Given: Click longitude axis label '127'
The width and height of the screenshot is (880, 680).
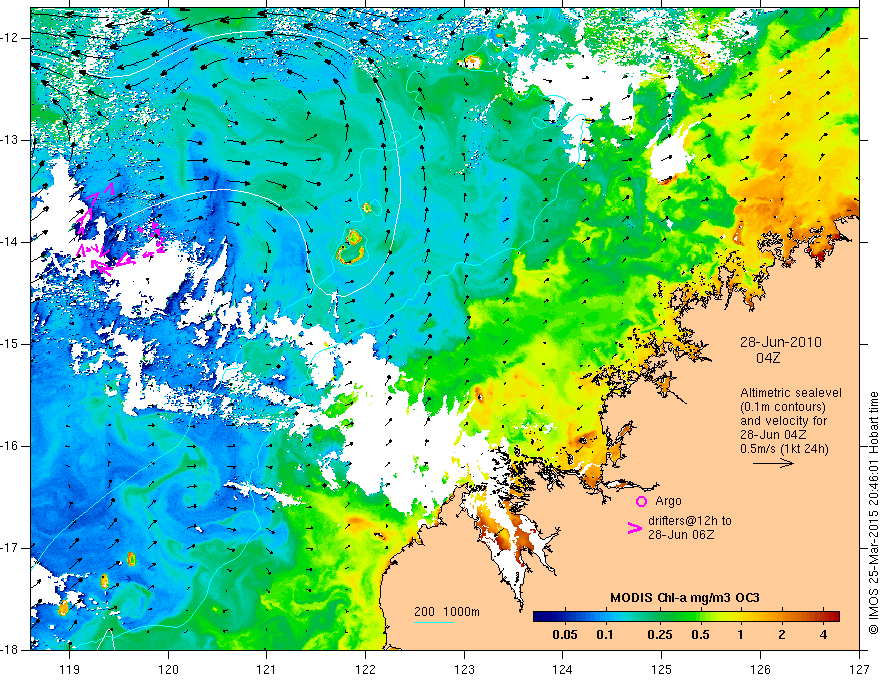Looking at the screenshot, I should coord(859,669).
